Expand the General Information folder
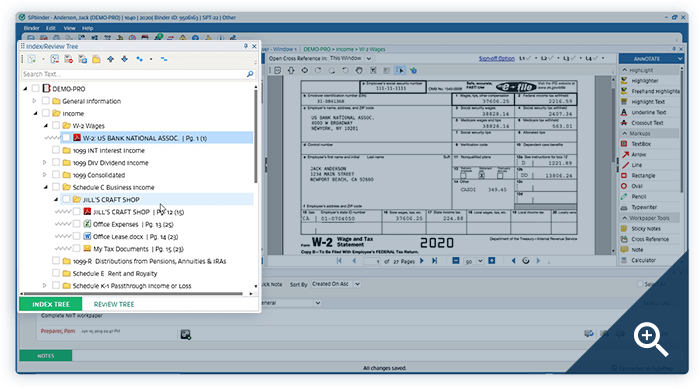This screenshot has width=700, height=389. 34,101
